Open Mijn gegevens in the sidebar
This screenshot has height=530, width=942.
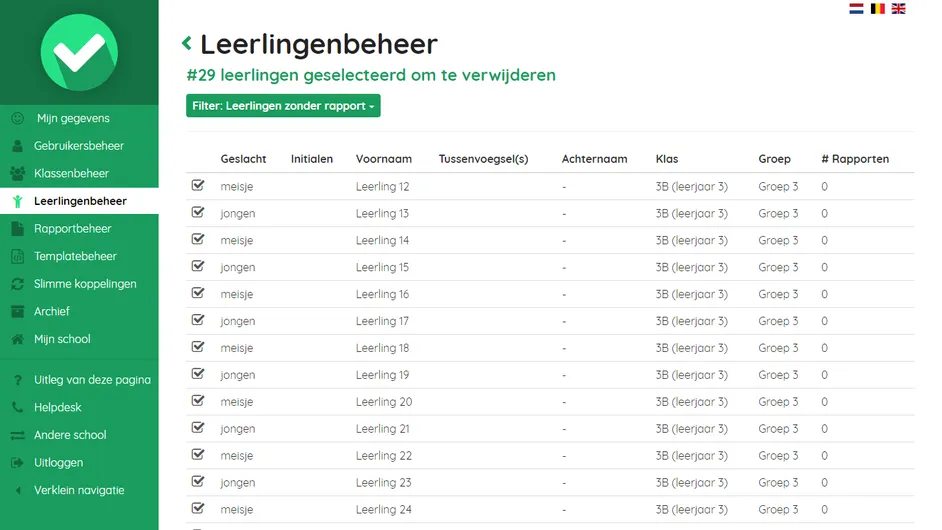click(x=73, y=118)
